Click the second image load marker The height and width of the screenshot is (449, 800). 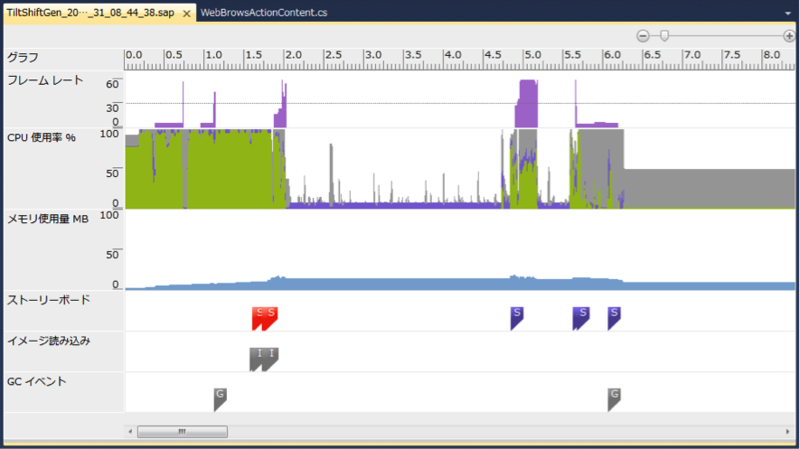click(x=271, y=359)
